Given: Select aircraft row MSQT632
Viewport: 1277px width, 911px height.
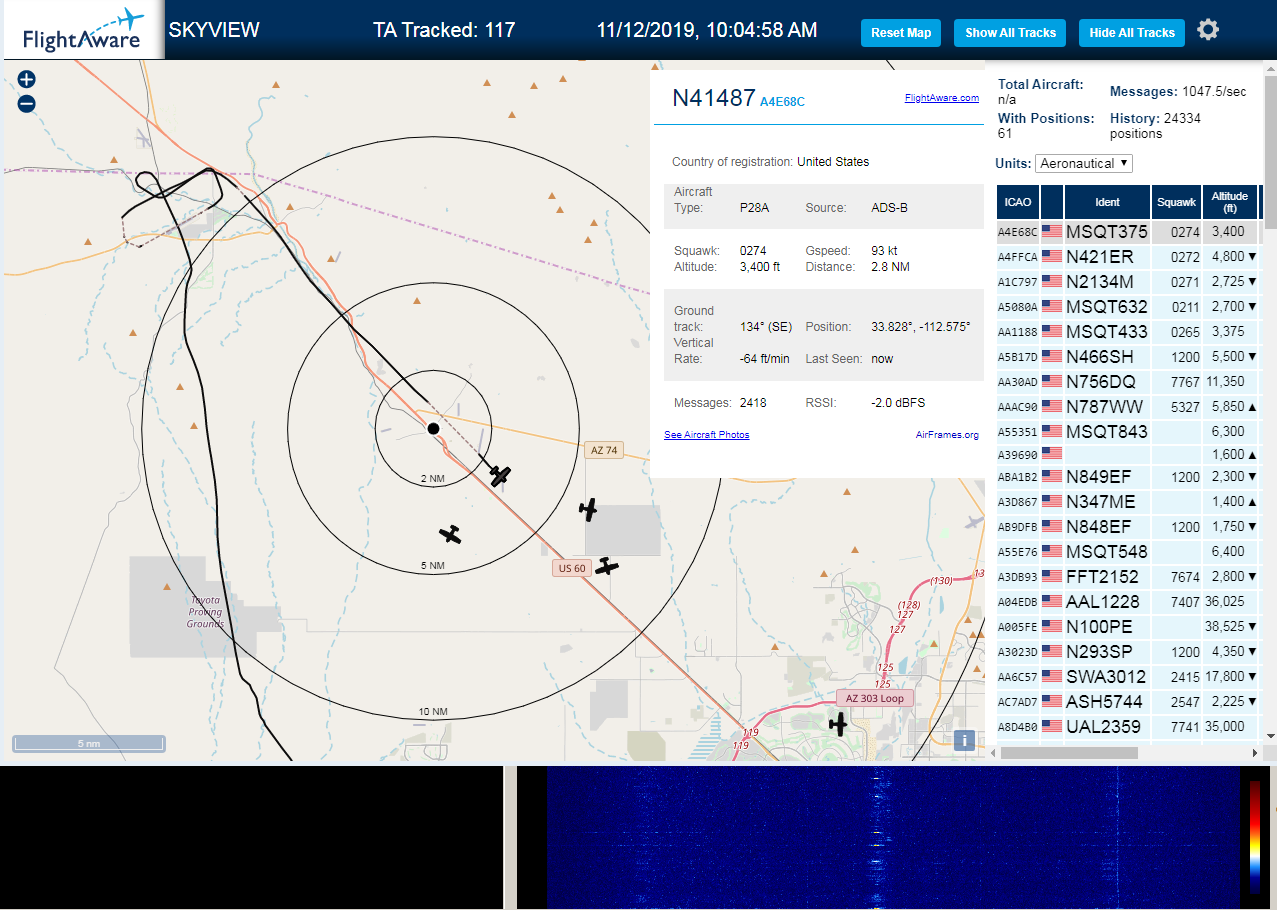Looking at the screenshot, I should tap(1128, 306).
